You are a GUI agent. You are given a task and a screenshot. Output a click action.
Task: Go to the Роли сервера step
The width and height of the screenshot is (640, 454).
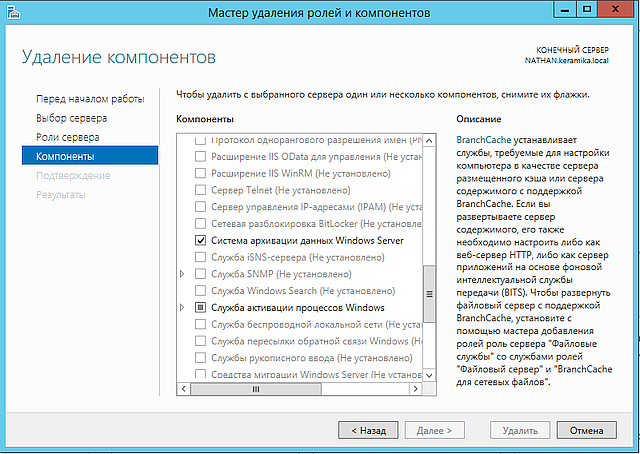(x=68, y=137)
